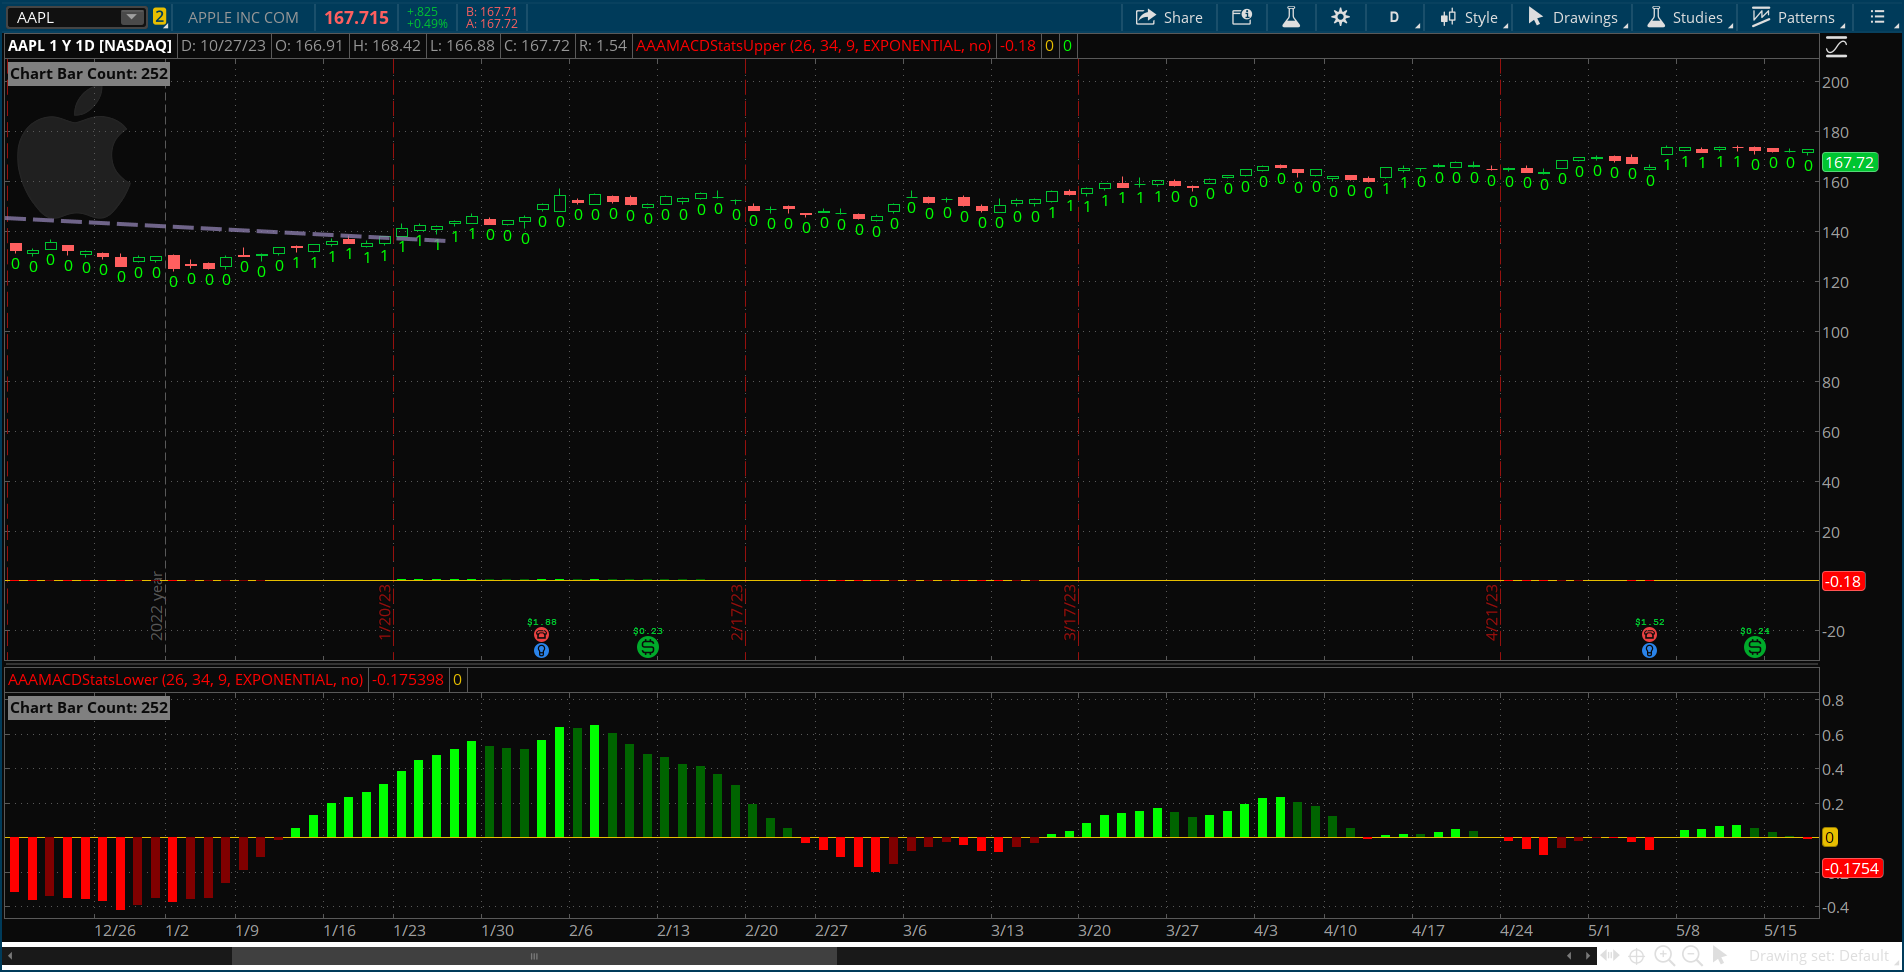1904x972 pixels.
Task: Click the +0.49% percent change
Action: 427,24
